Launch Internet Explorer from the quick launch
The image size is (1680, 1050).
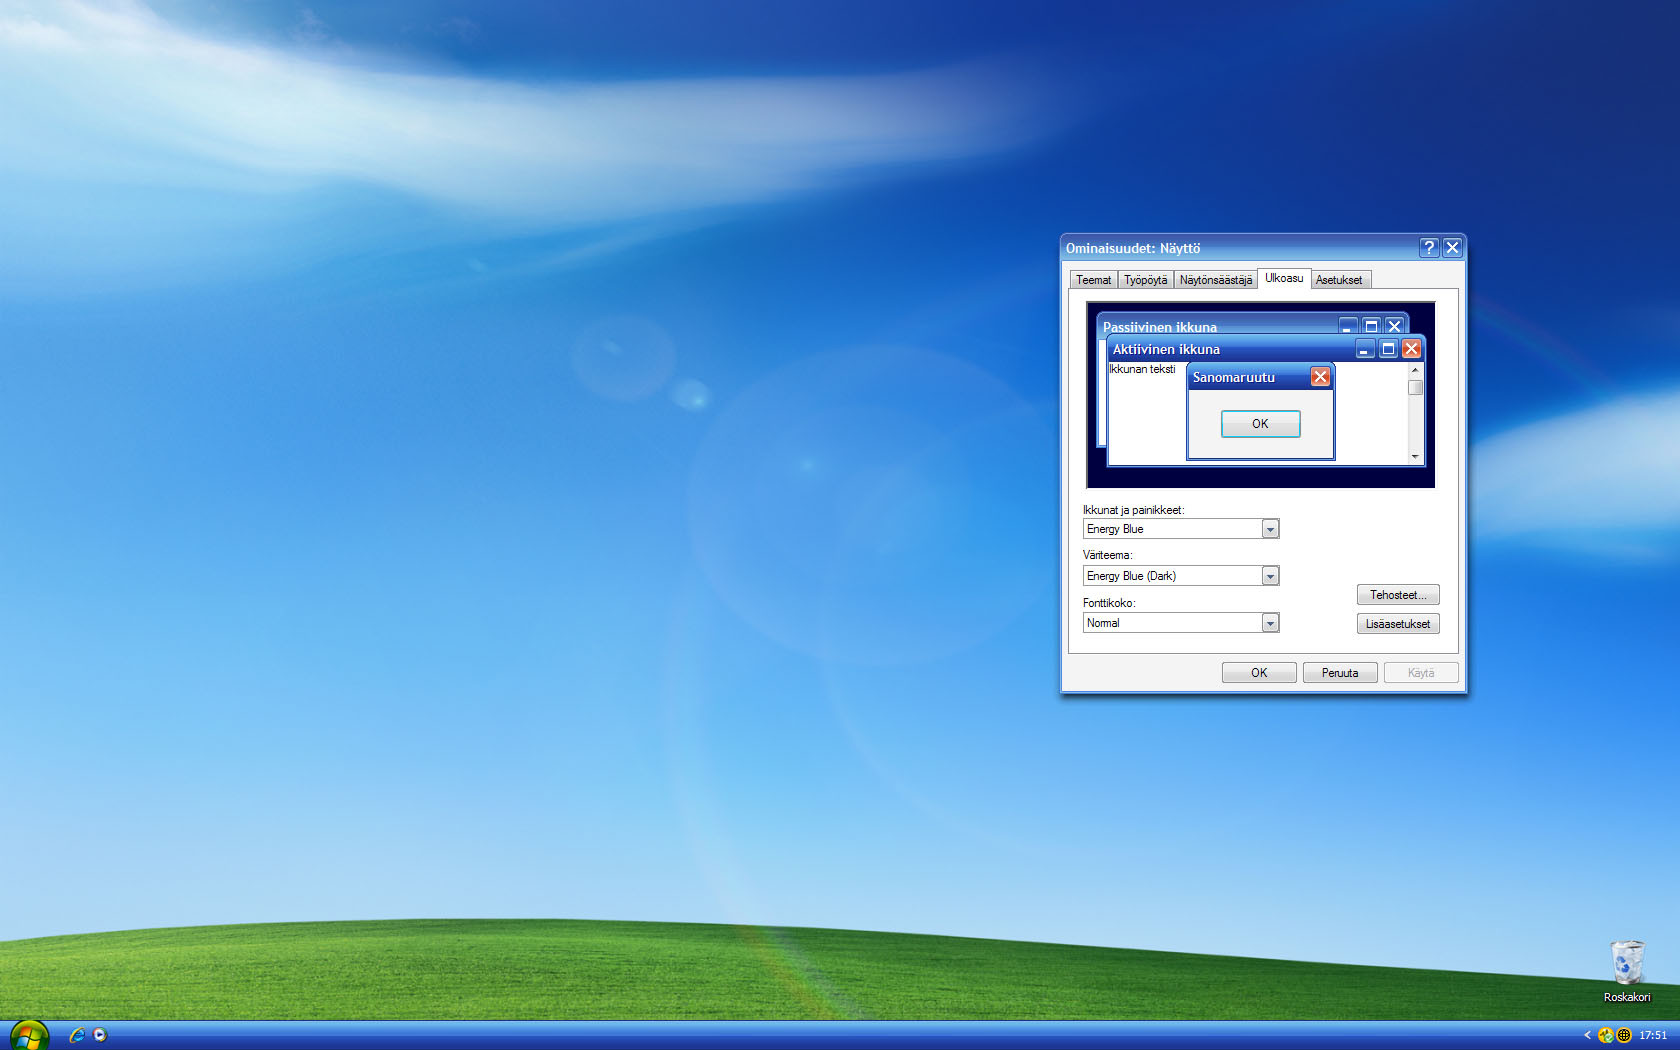[76, 1036]
